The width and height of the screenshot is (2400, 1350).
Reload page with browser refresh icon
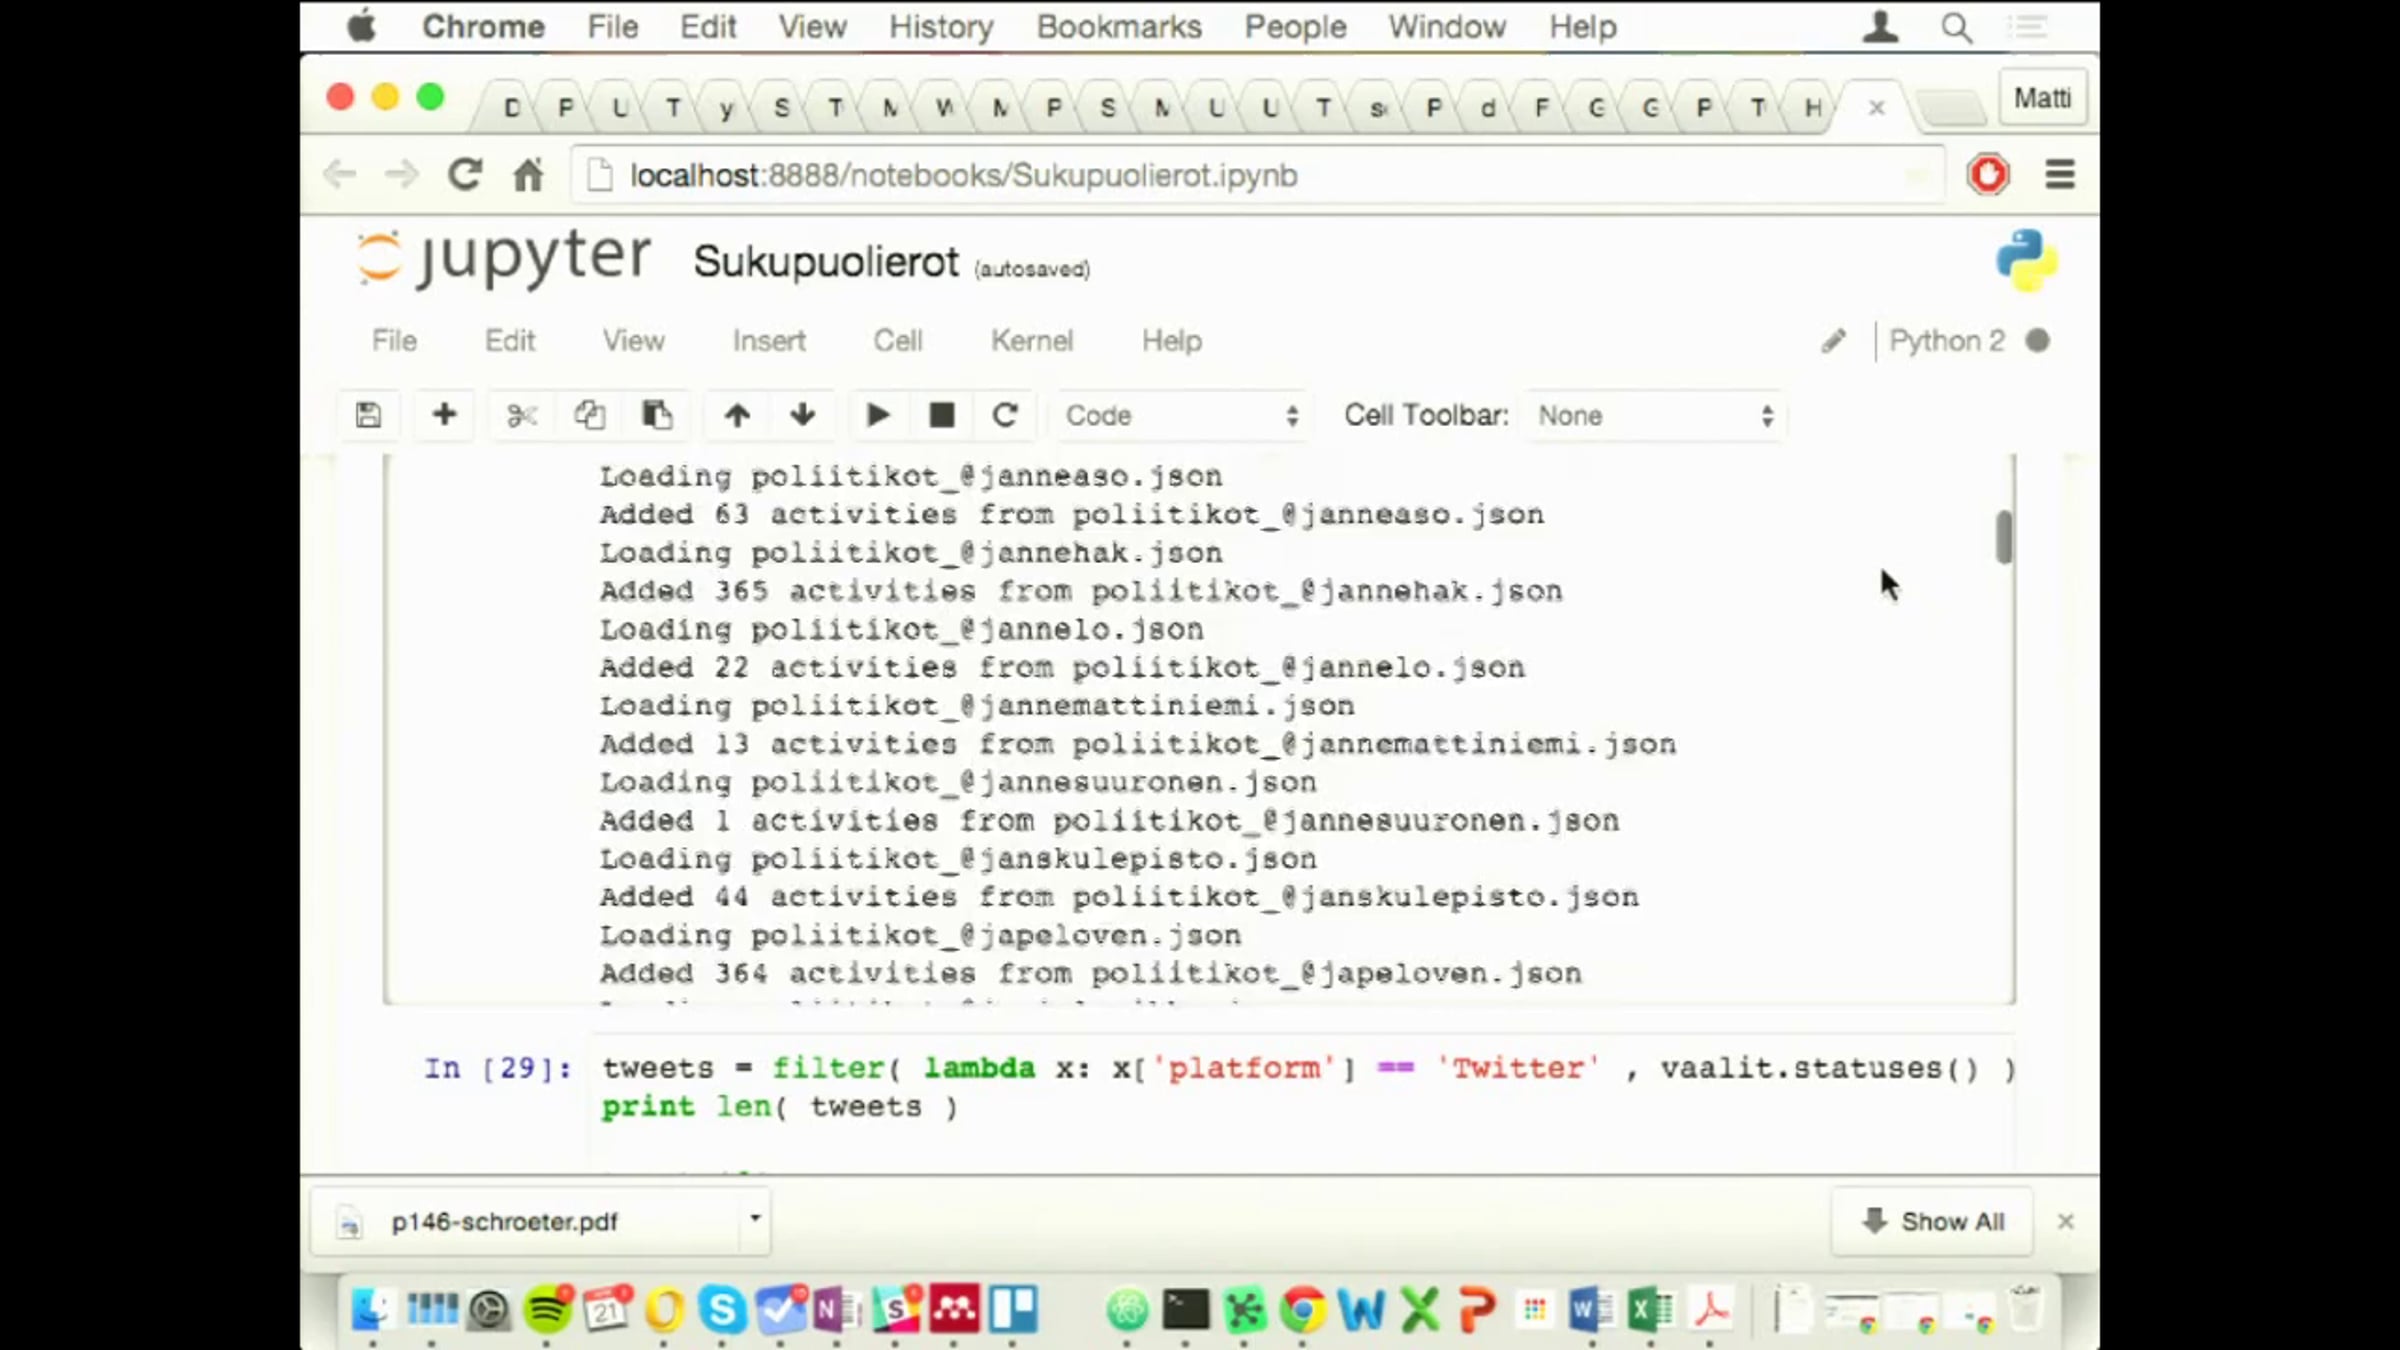(465, 176)
